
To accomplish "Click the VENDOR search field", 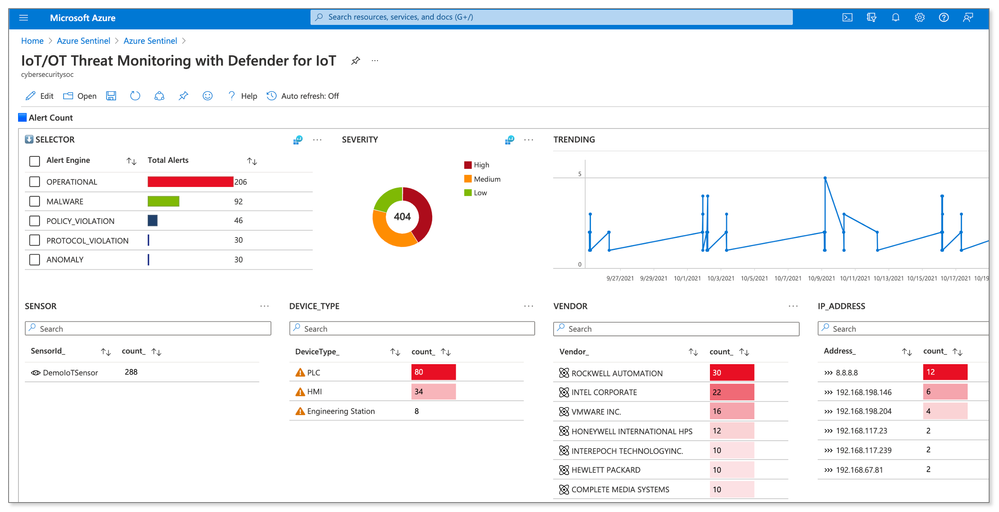I will click(x=676, y=329).
